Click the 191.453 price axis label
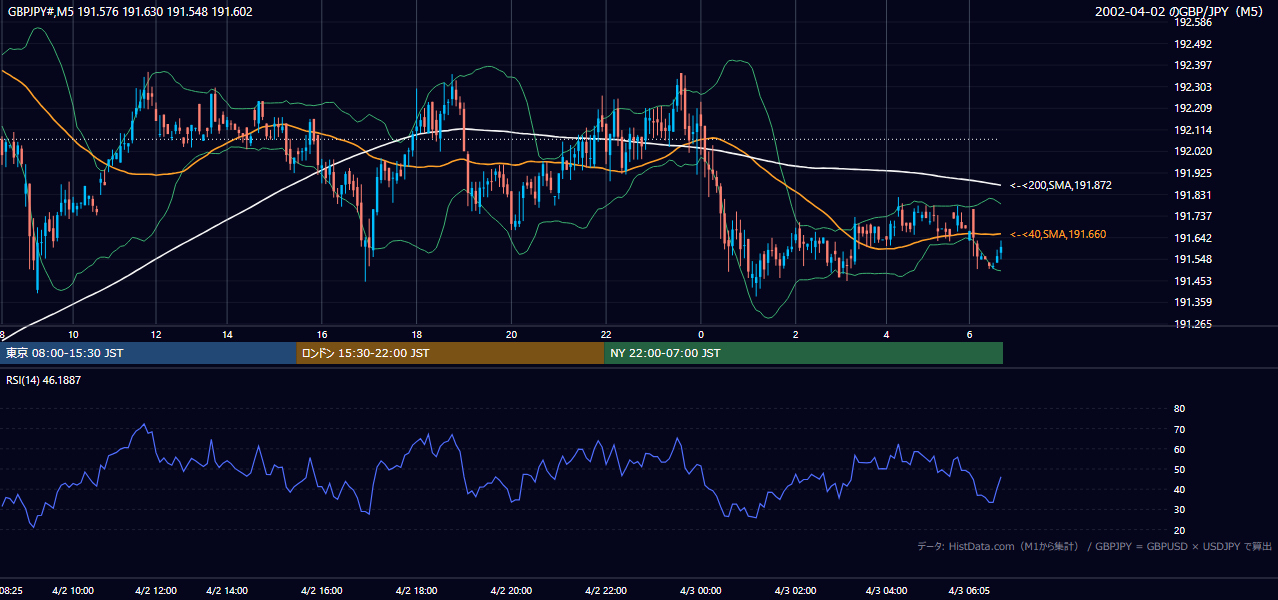The height and width of the screenshot is (600, 1278). pos(1192,281)
